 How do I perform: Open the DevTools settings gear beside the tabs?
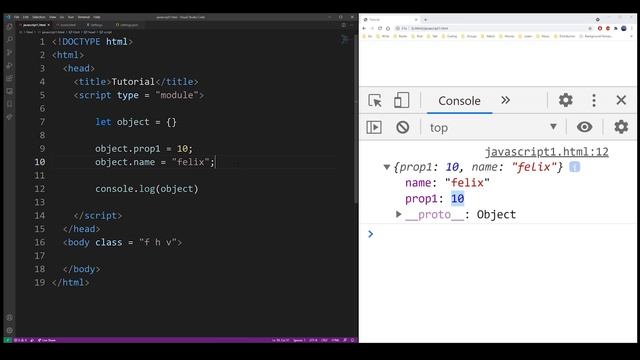(565, 100)
